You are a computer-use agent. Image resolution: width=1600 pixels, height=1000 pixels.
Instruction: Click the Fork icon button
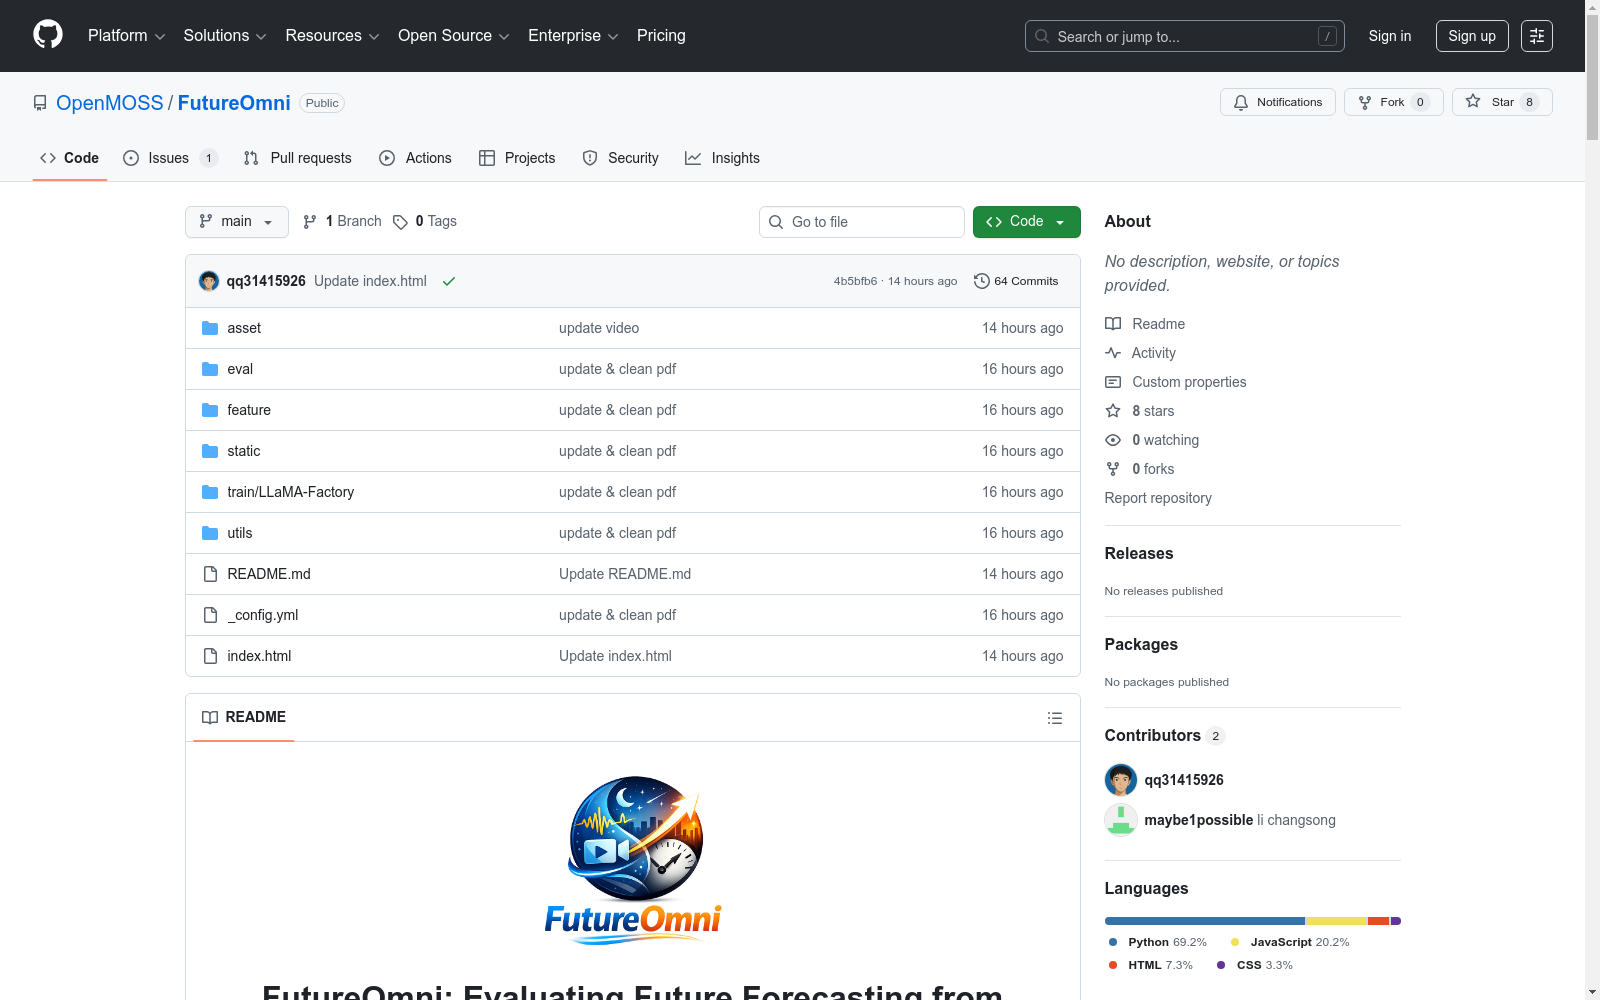tap(1365, 102)
